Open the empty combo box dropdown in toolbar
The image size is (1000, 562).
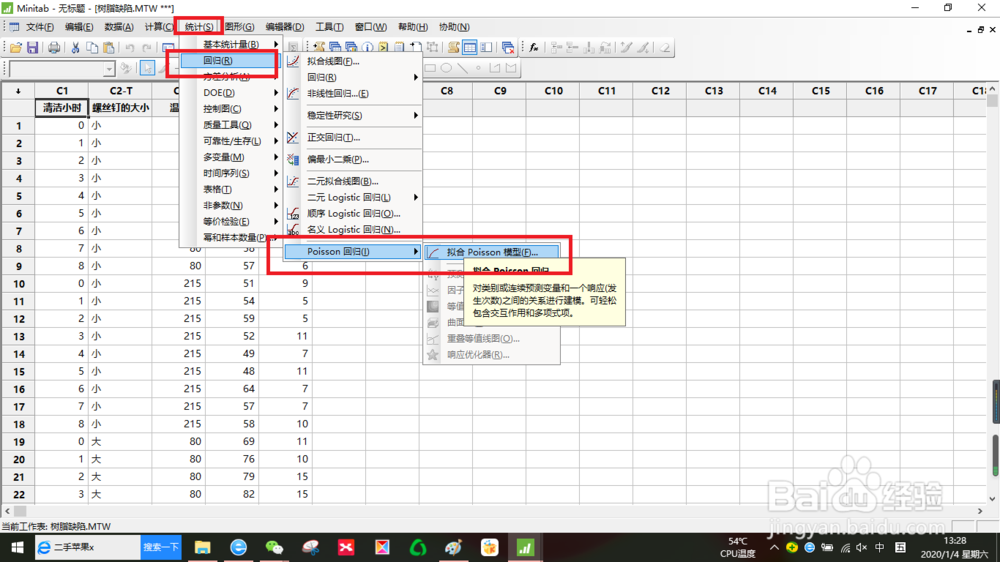point(109,68)
